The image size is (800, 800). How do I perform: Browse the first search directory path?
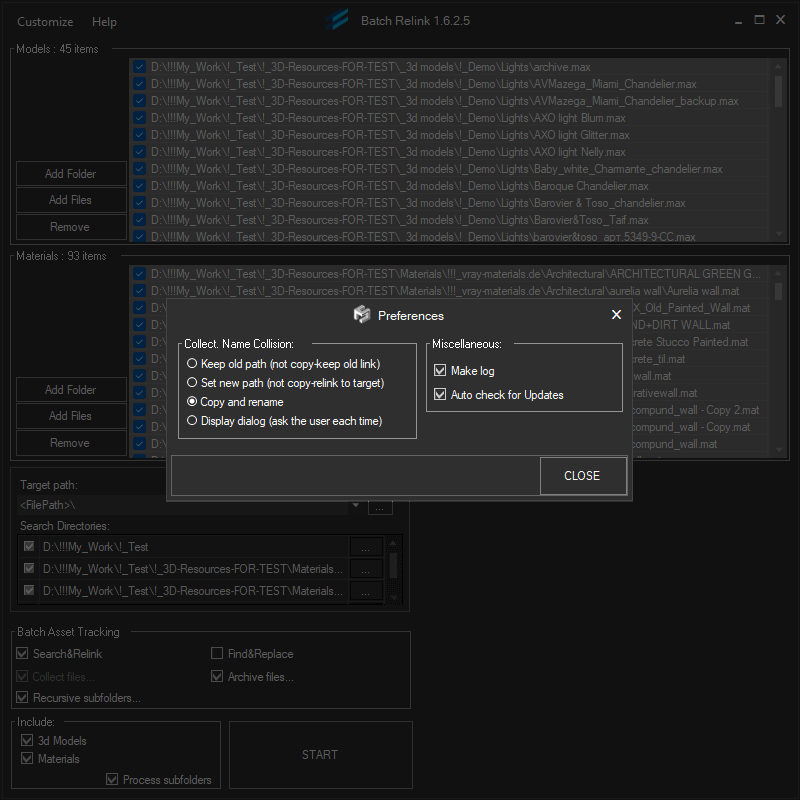click(x=366, y=546)
